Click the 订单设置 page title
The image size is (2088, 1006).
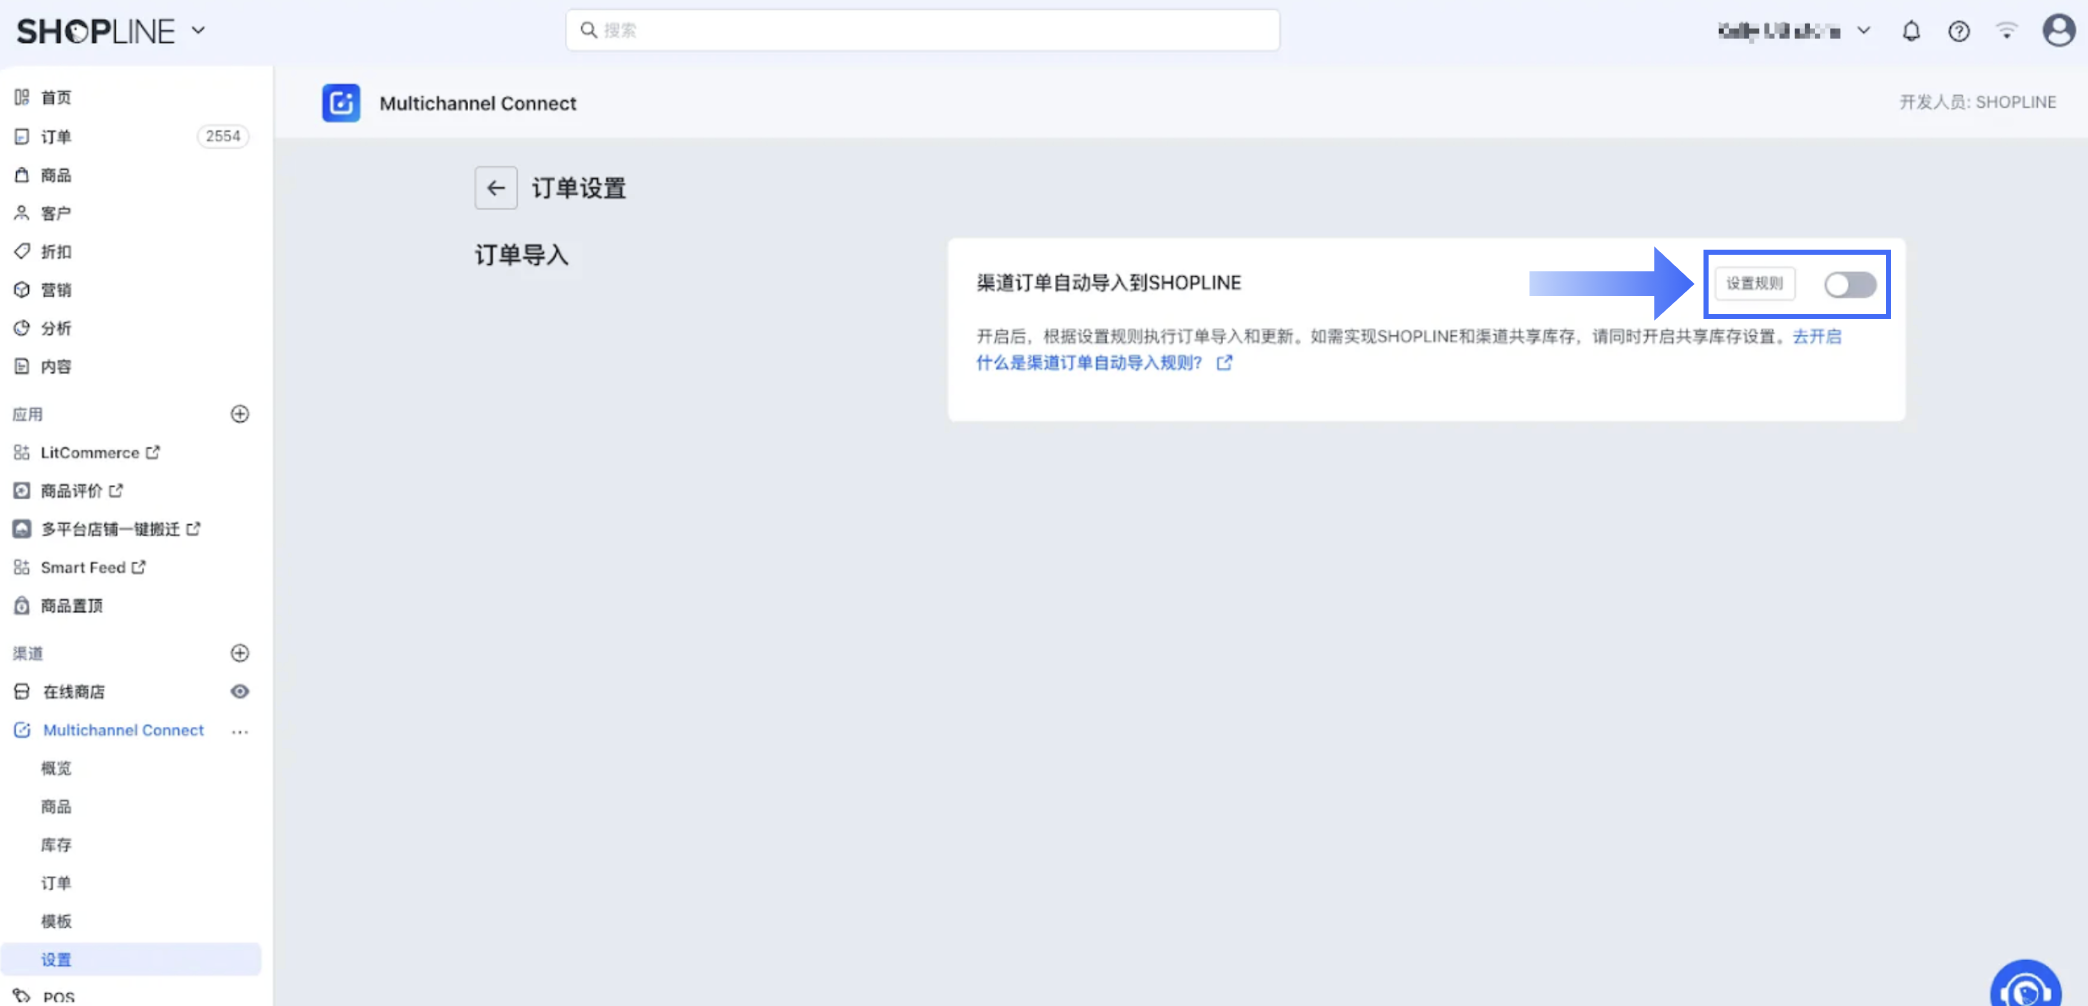pos(579,188)
